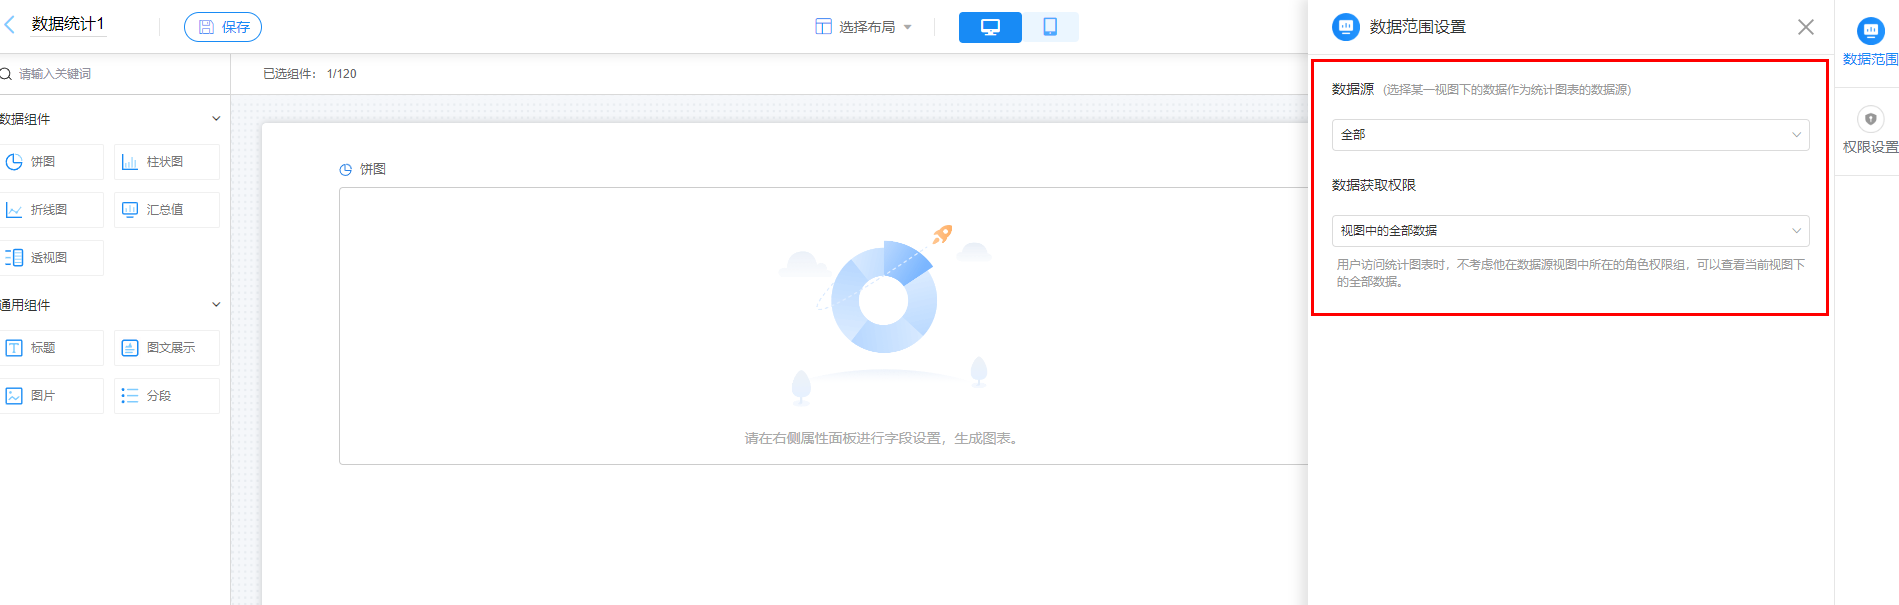Image resolution: width=1899 pixels, height=605 pixels.
Task: Go back using the left arrow icon
Action: click(10, 25)
